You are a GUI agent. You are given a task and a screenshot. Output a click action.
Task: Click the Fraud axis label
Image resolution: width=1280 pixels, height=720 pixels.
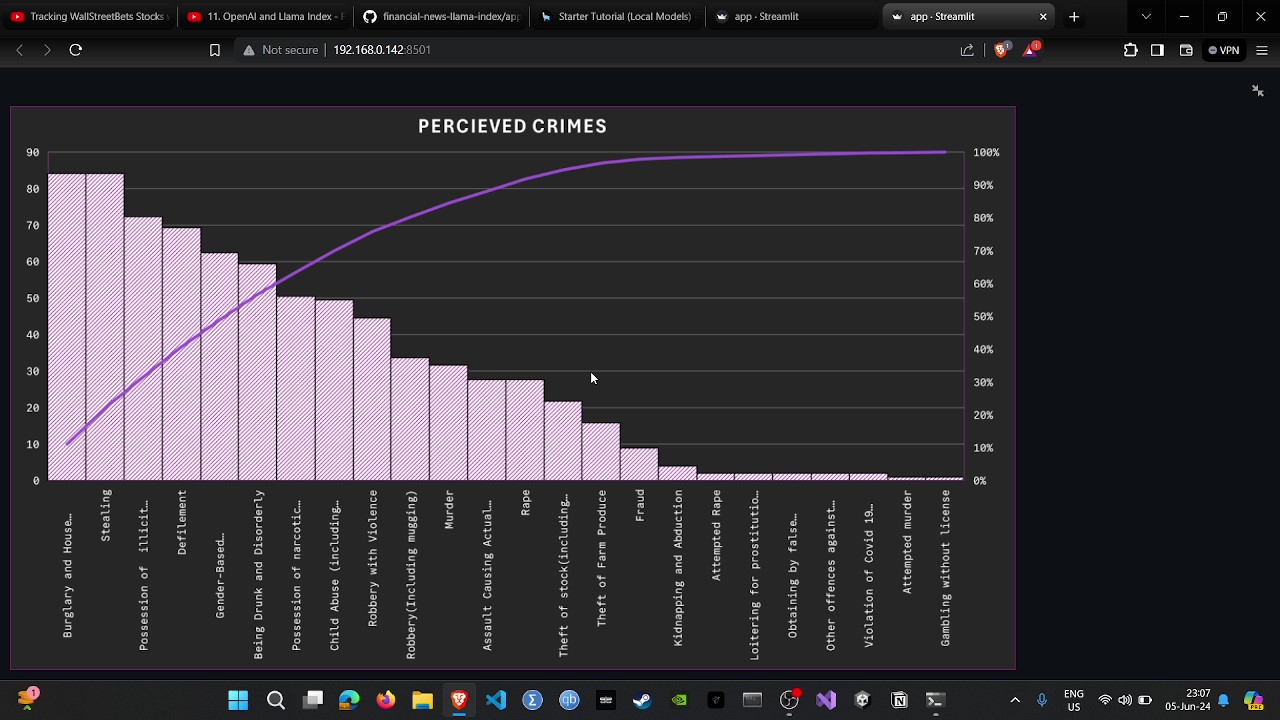tap(640, 505)
